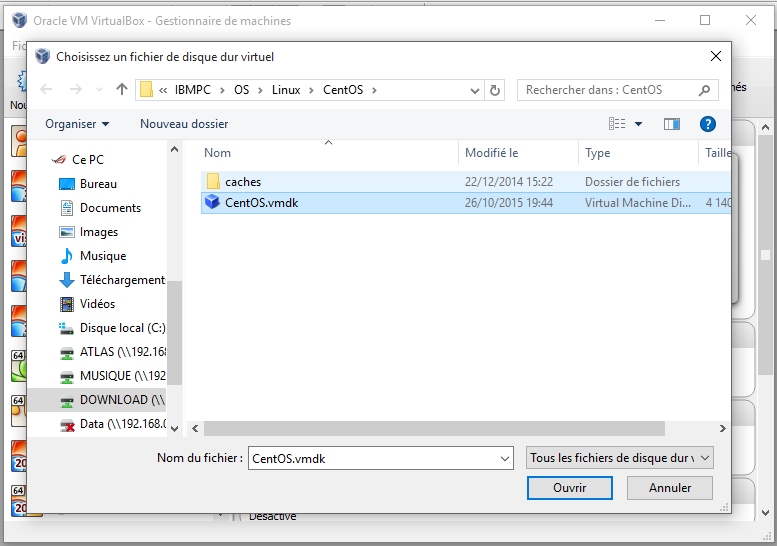
Task: Click the Vidéos film icon
Action: pos(67,304)
